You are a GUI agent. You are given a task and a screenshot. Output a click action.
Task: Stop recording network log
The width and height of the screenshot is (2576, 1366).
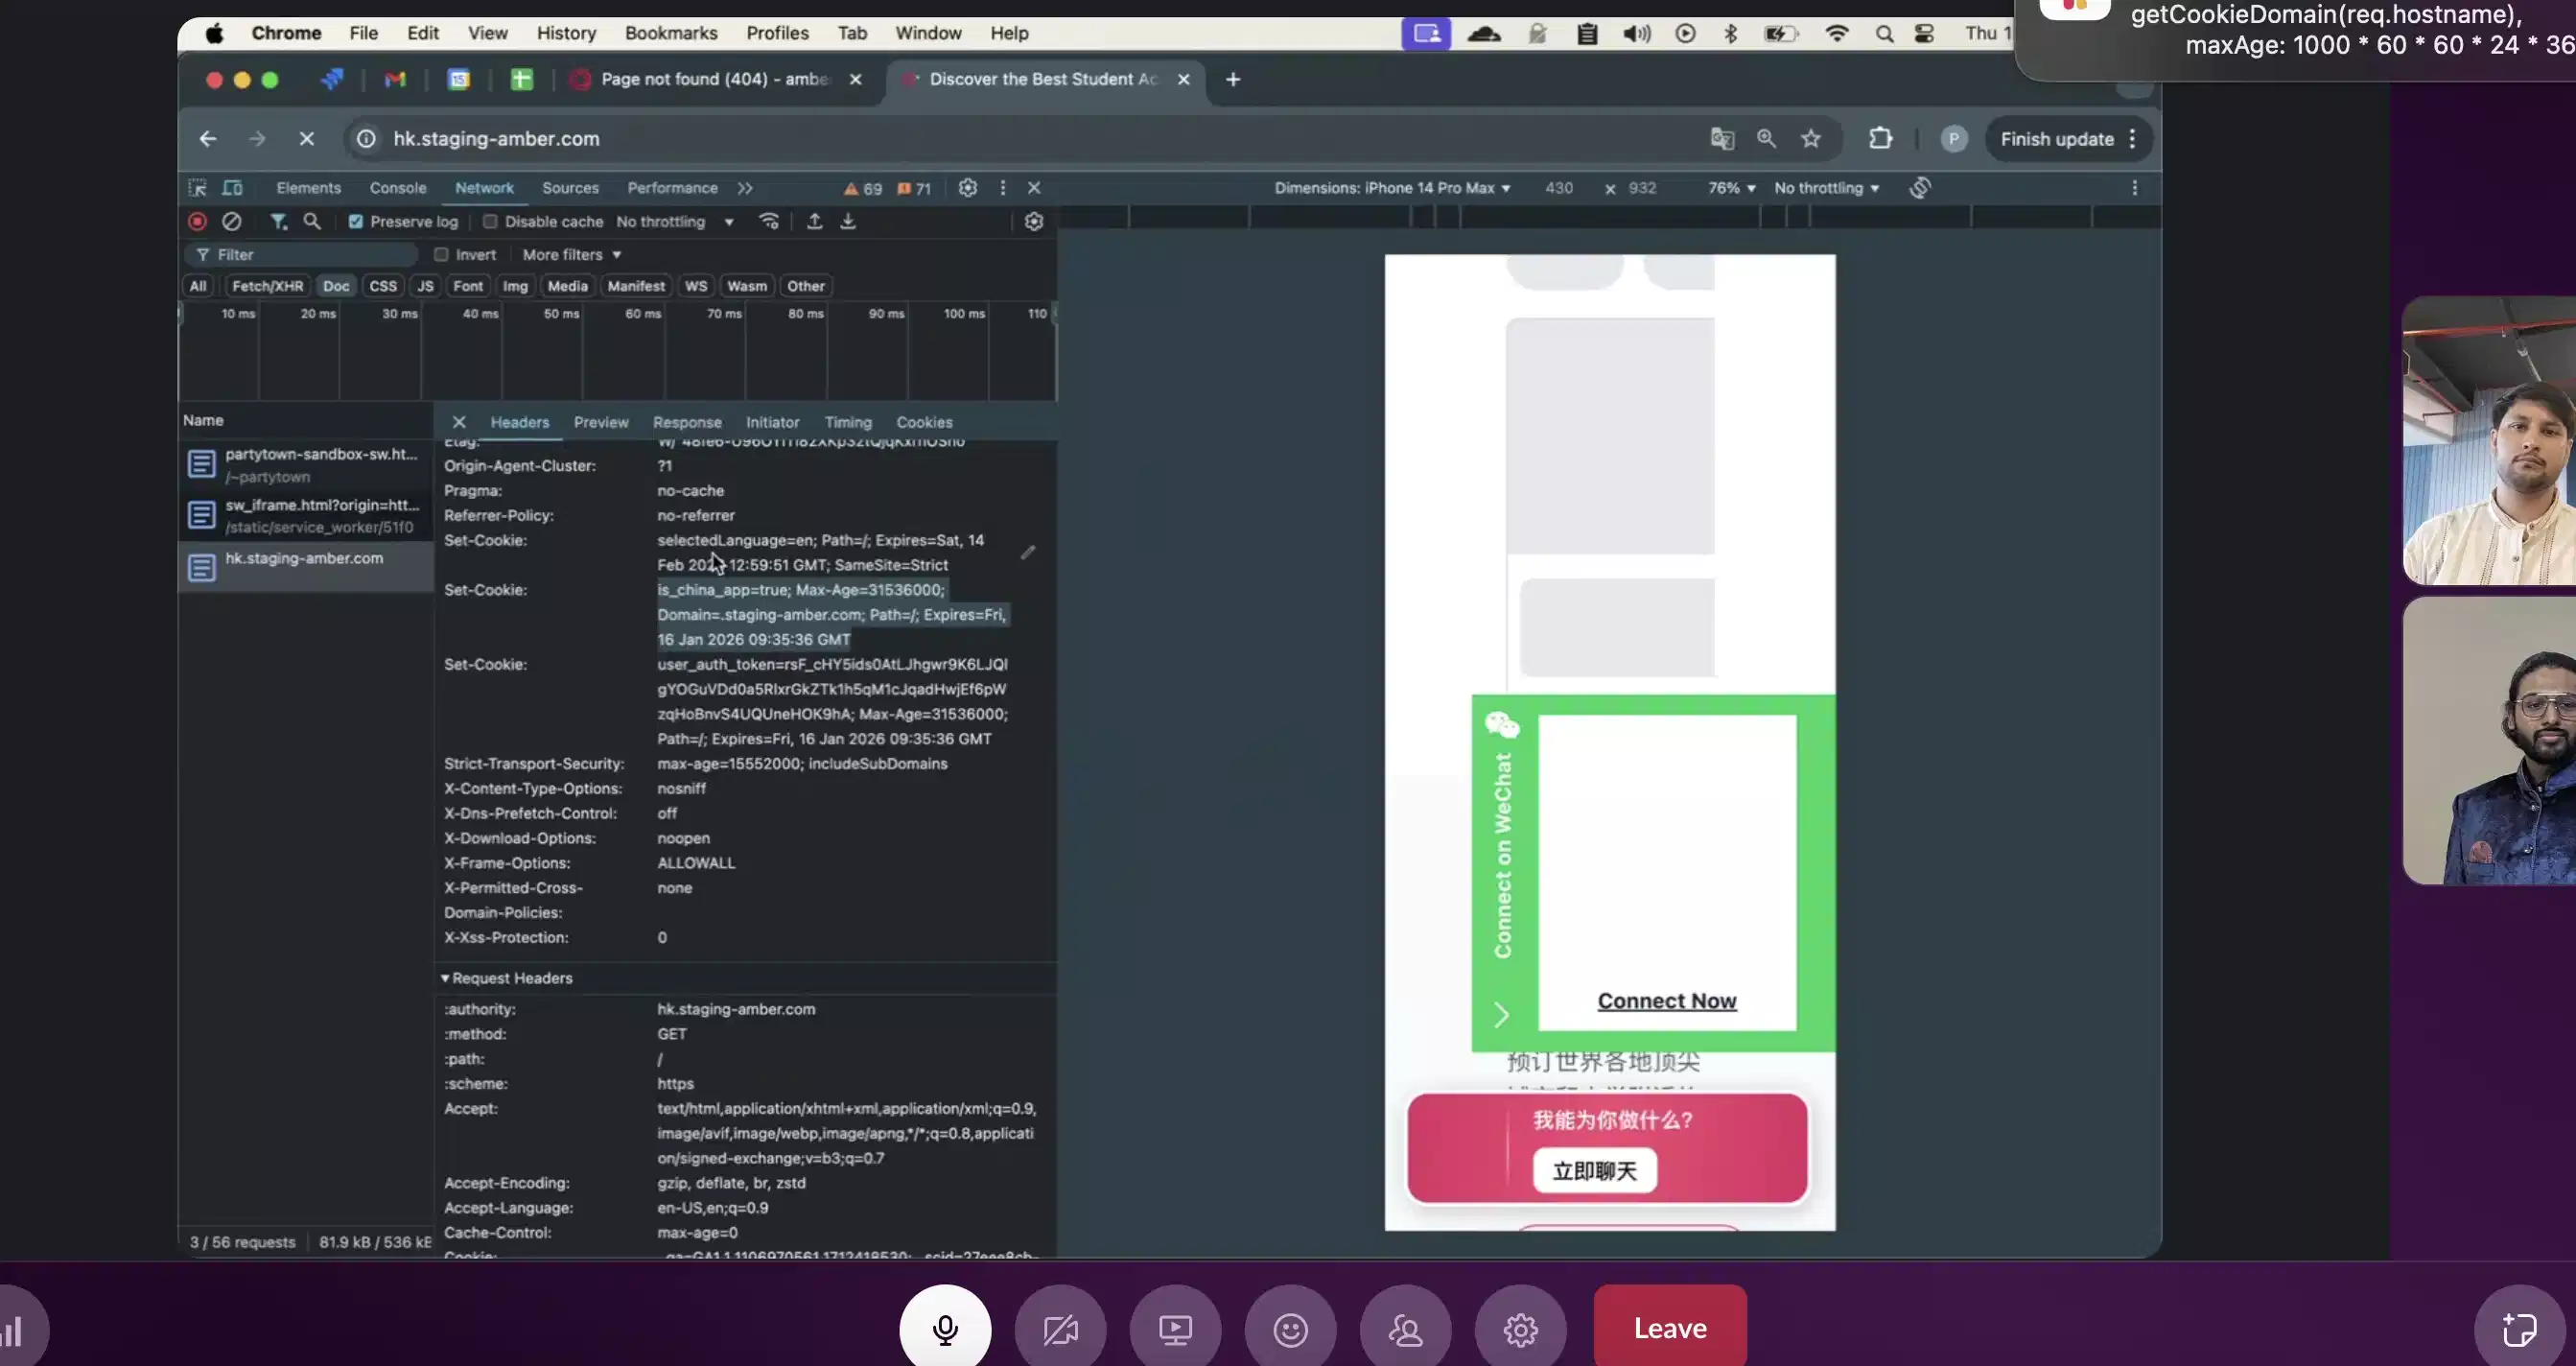pos(197,221)
